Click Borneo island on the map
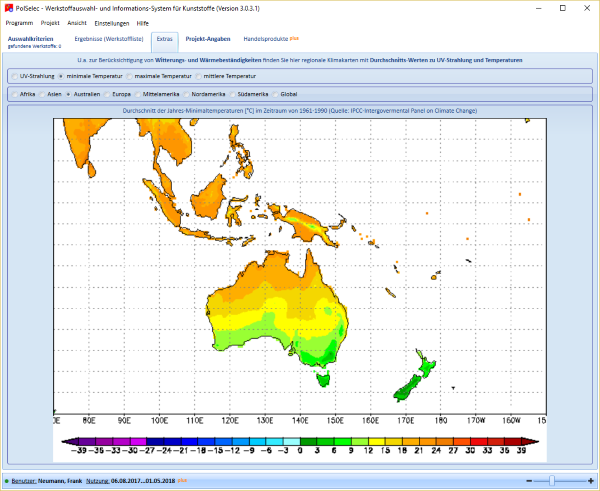Viewport: 600px width, 491px height. point(209,197)
